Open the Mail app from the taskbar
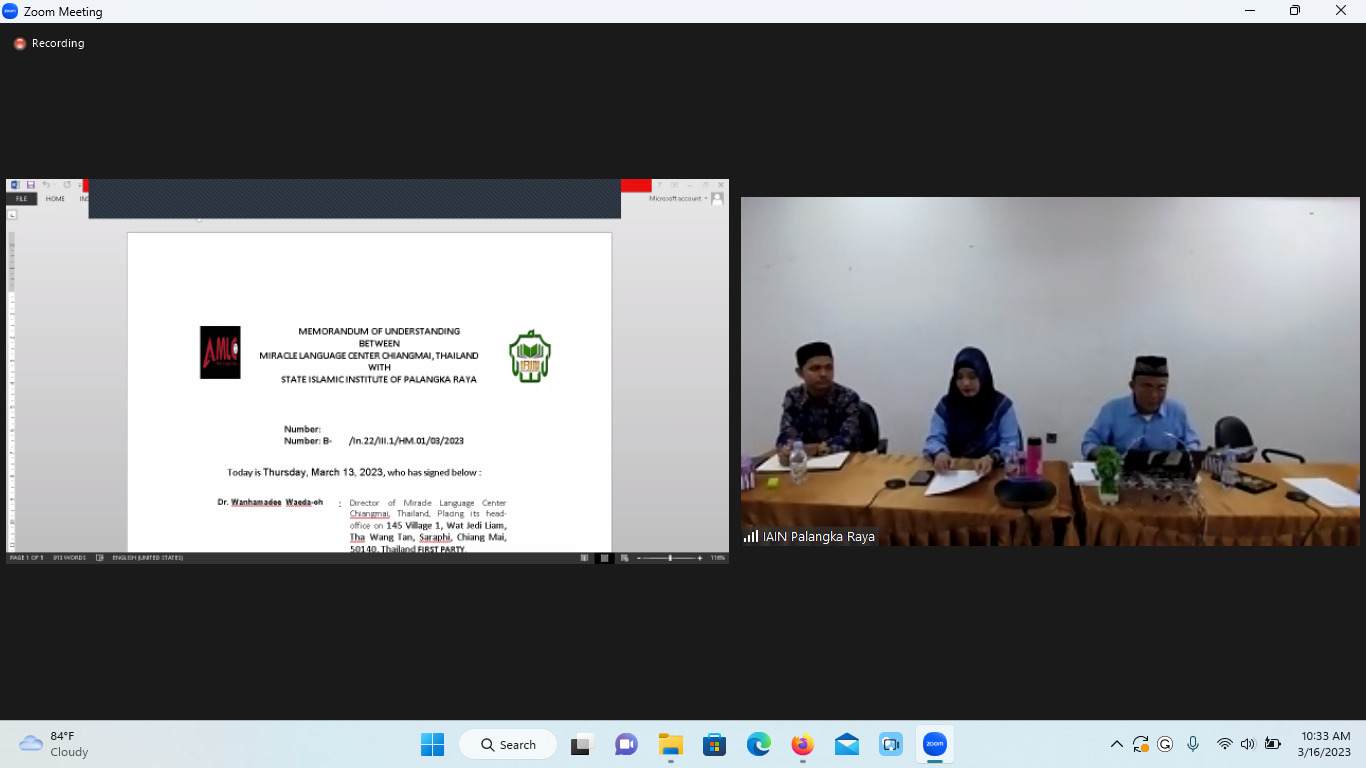The image size is (1366, 768). point(847,744)
